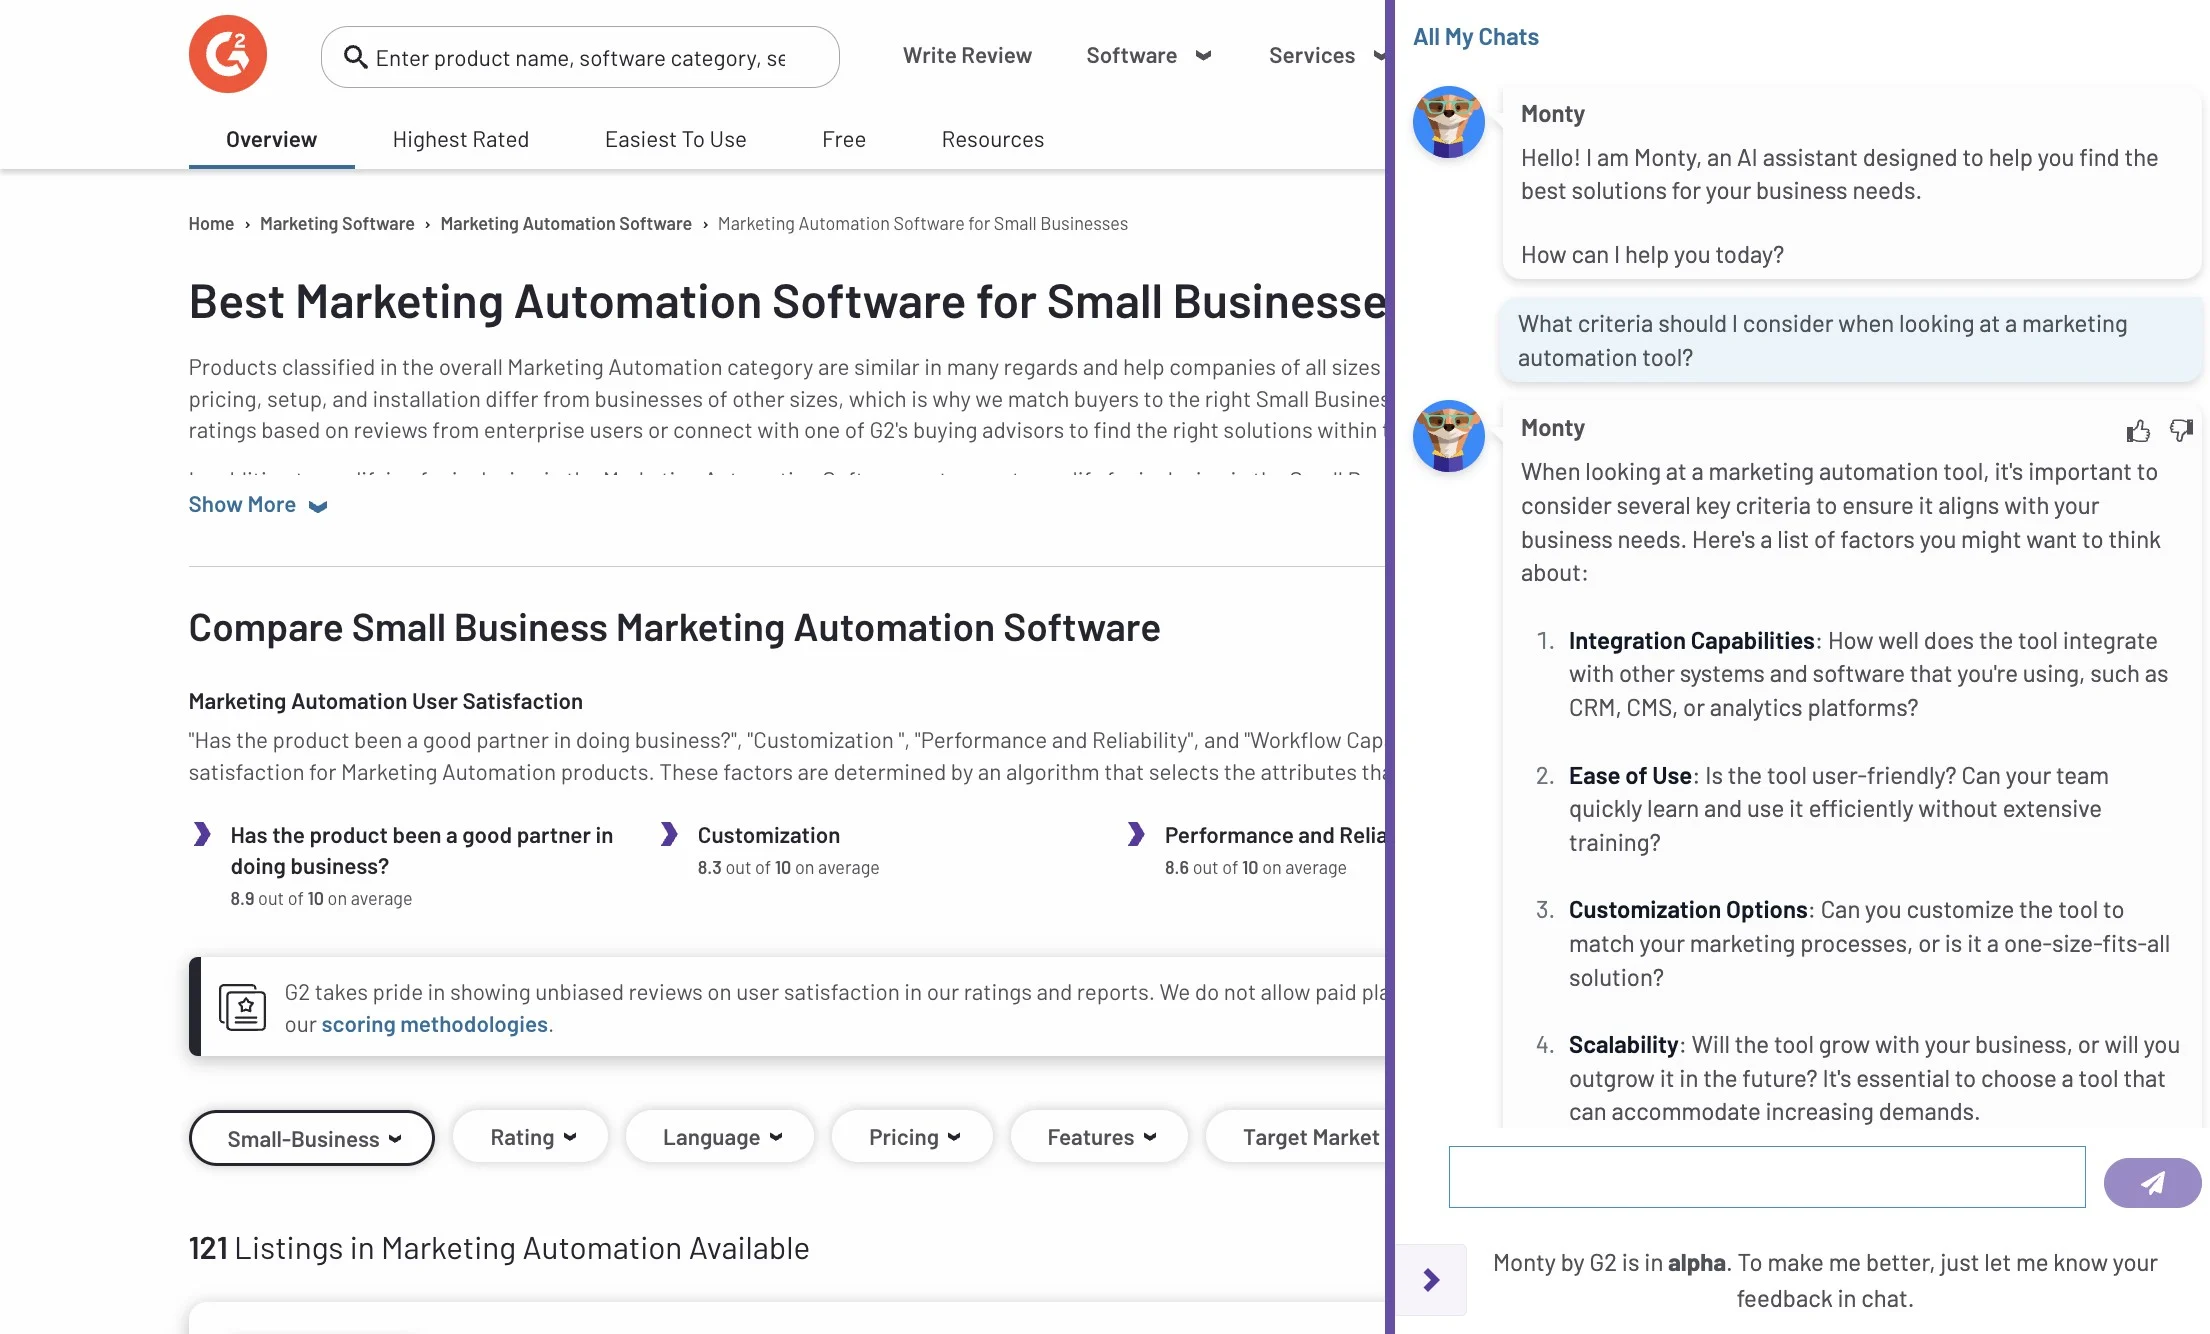
Task: Click the user question chat bubble
Action: pyautogui.click(x=1850, y=340)
